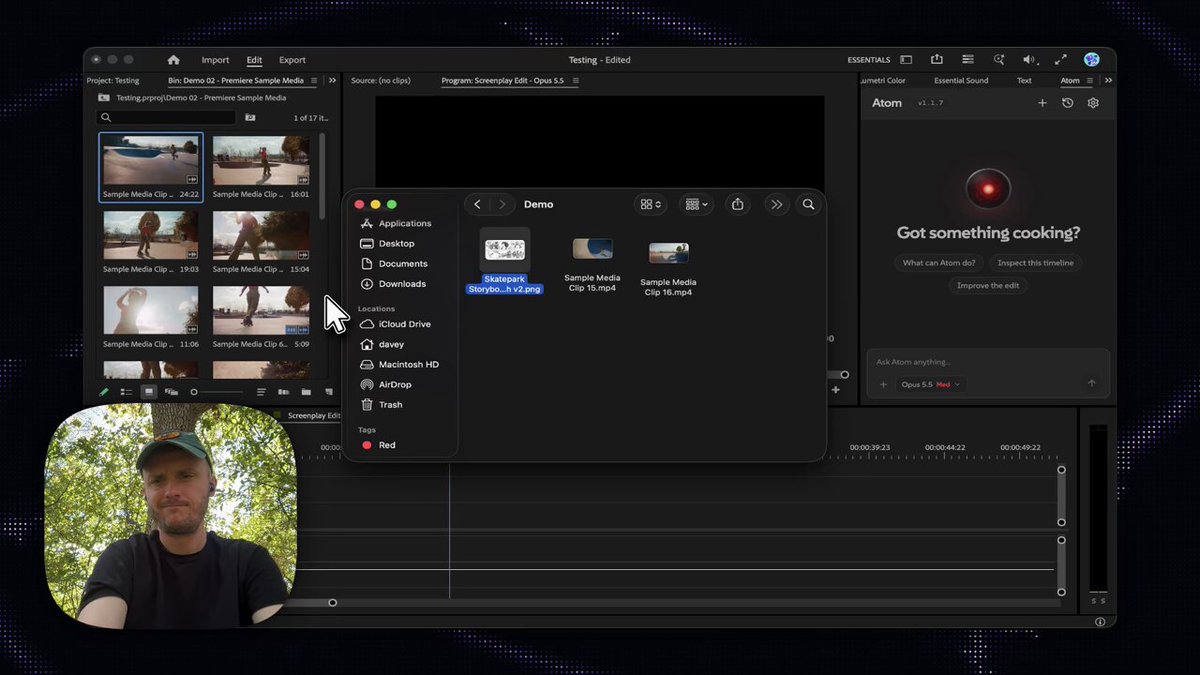The width and height of the screenshot is (1200, 675).
Task: Click the plus attach icon in Atom input
Action: click(x=883, y=384)
